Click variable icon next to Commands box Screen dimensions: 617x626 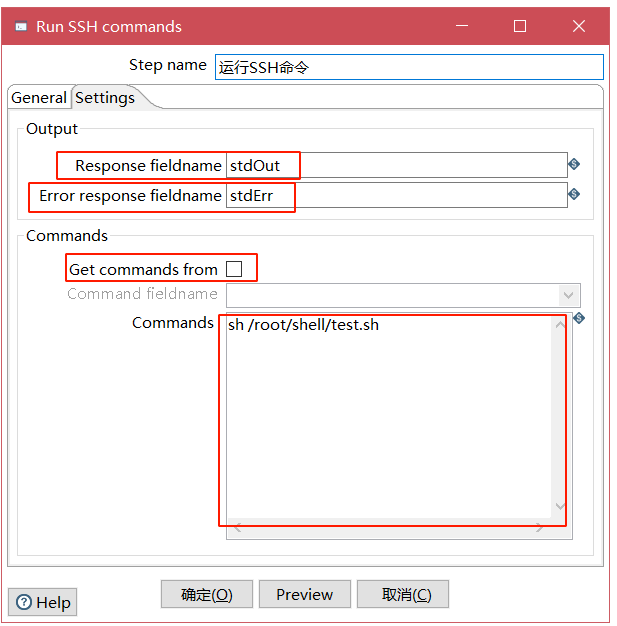(578, 319)
